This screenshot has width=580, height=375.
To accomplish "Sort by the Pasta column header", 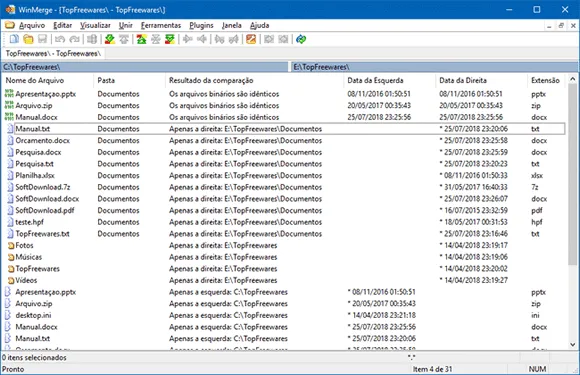I will click(129, 80).
